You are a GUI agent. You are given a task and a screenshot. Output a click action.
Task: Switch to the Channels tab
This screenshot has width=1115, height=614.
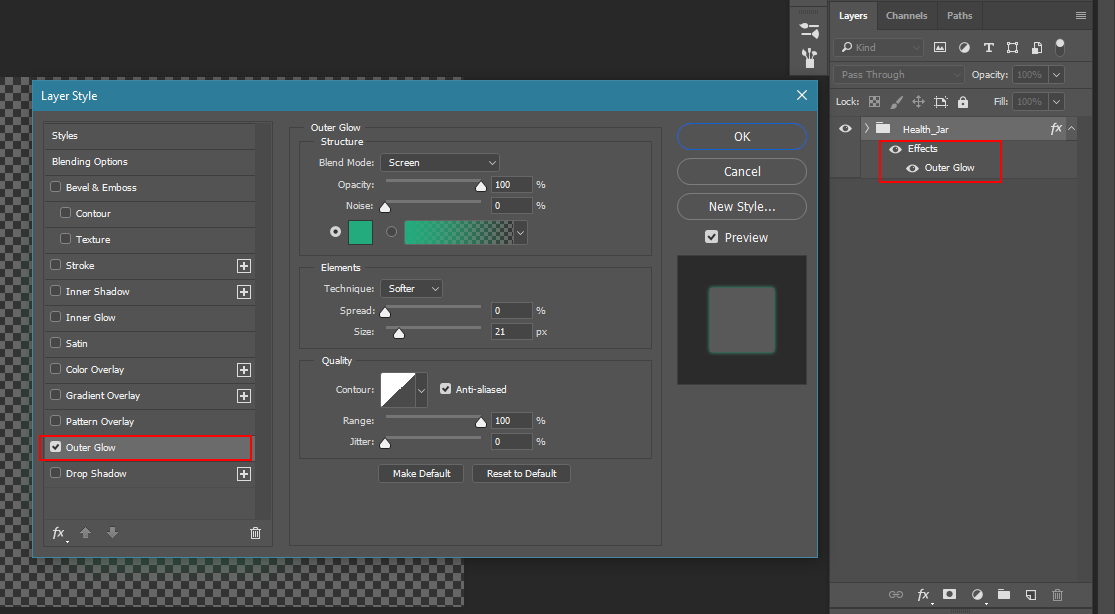[906, 16]
